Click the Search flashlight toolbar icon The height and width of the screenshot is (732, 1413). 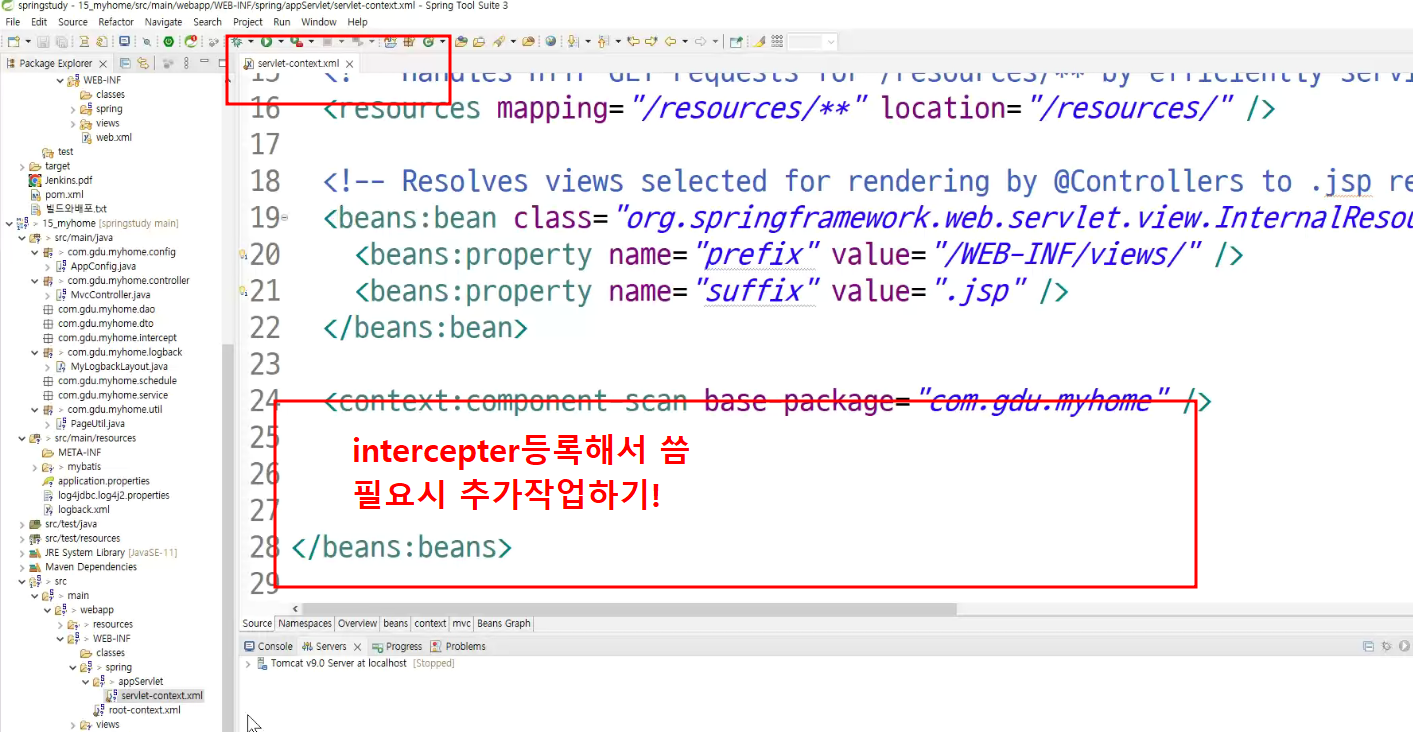coord(499,42)
